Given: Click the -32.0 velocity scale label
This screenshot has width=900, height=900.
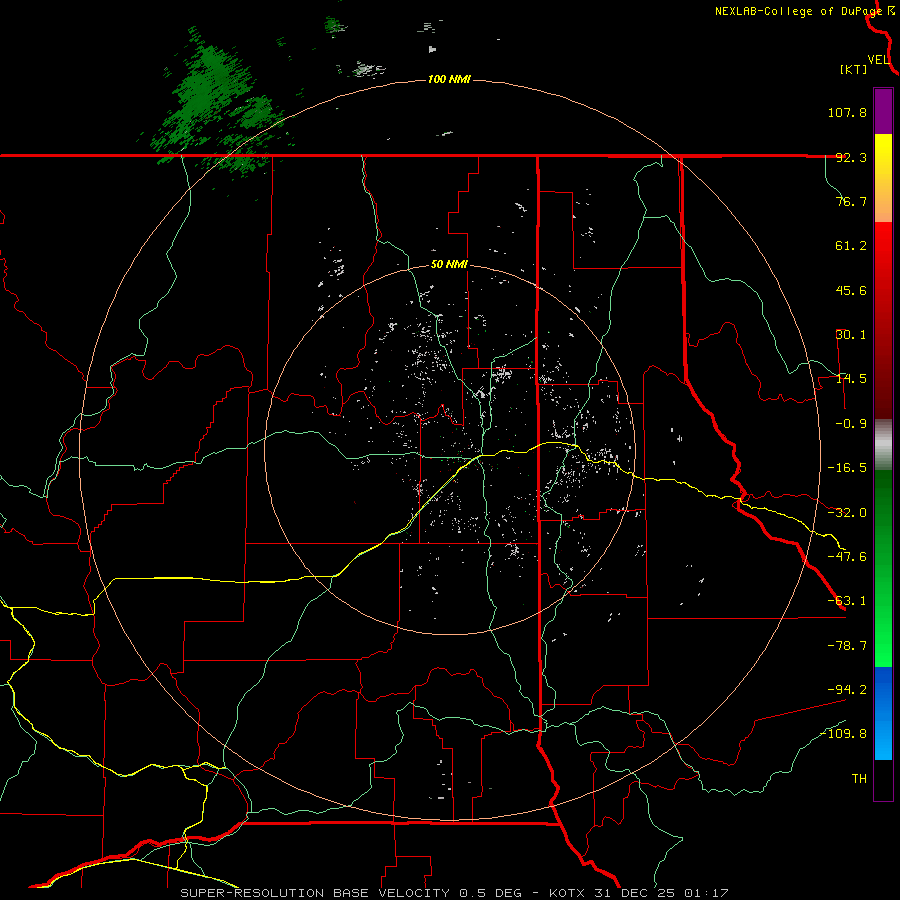Looking at the screenshot, I should coord(847,513).
